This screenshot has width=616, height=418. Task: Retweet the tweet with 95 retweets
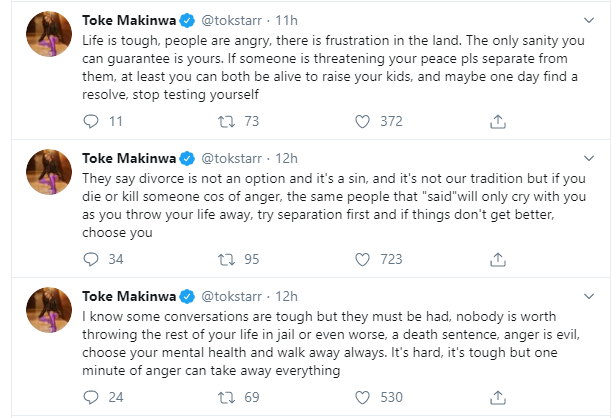coord(227,260)
